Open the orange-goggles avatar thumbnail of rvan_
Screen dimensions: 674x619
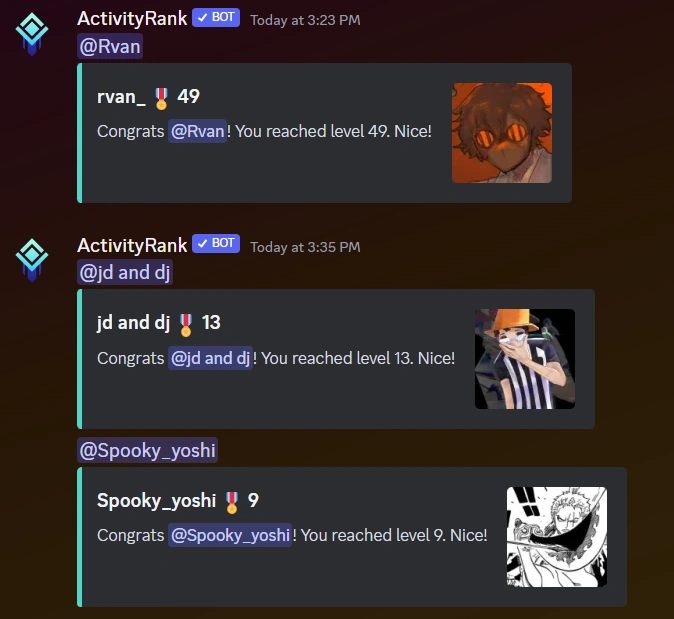tap(502, 133)
